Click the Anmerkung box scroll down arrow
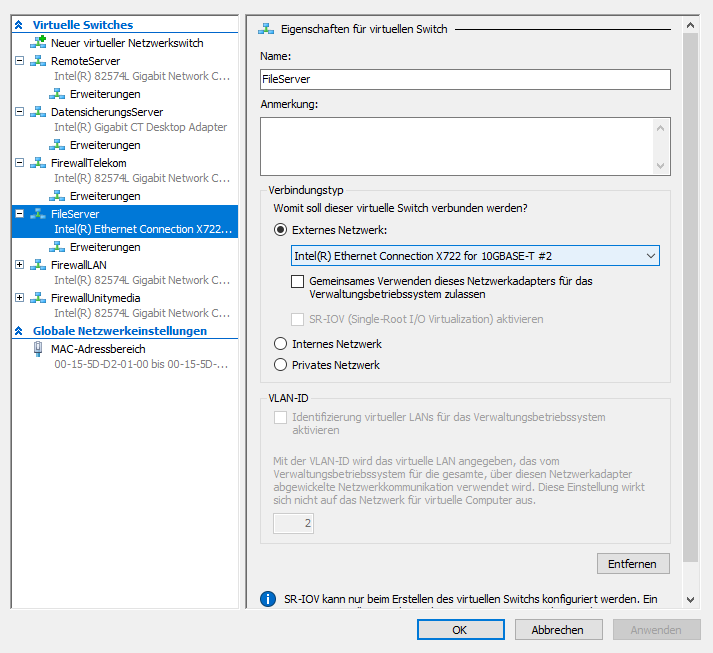 [661, 166]
